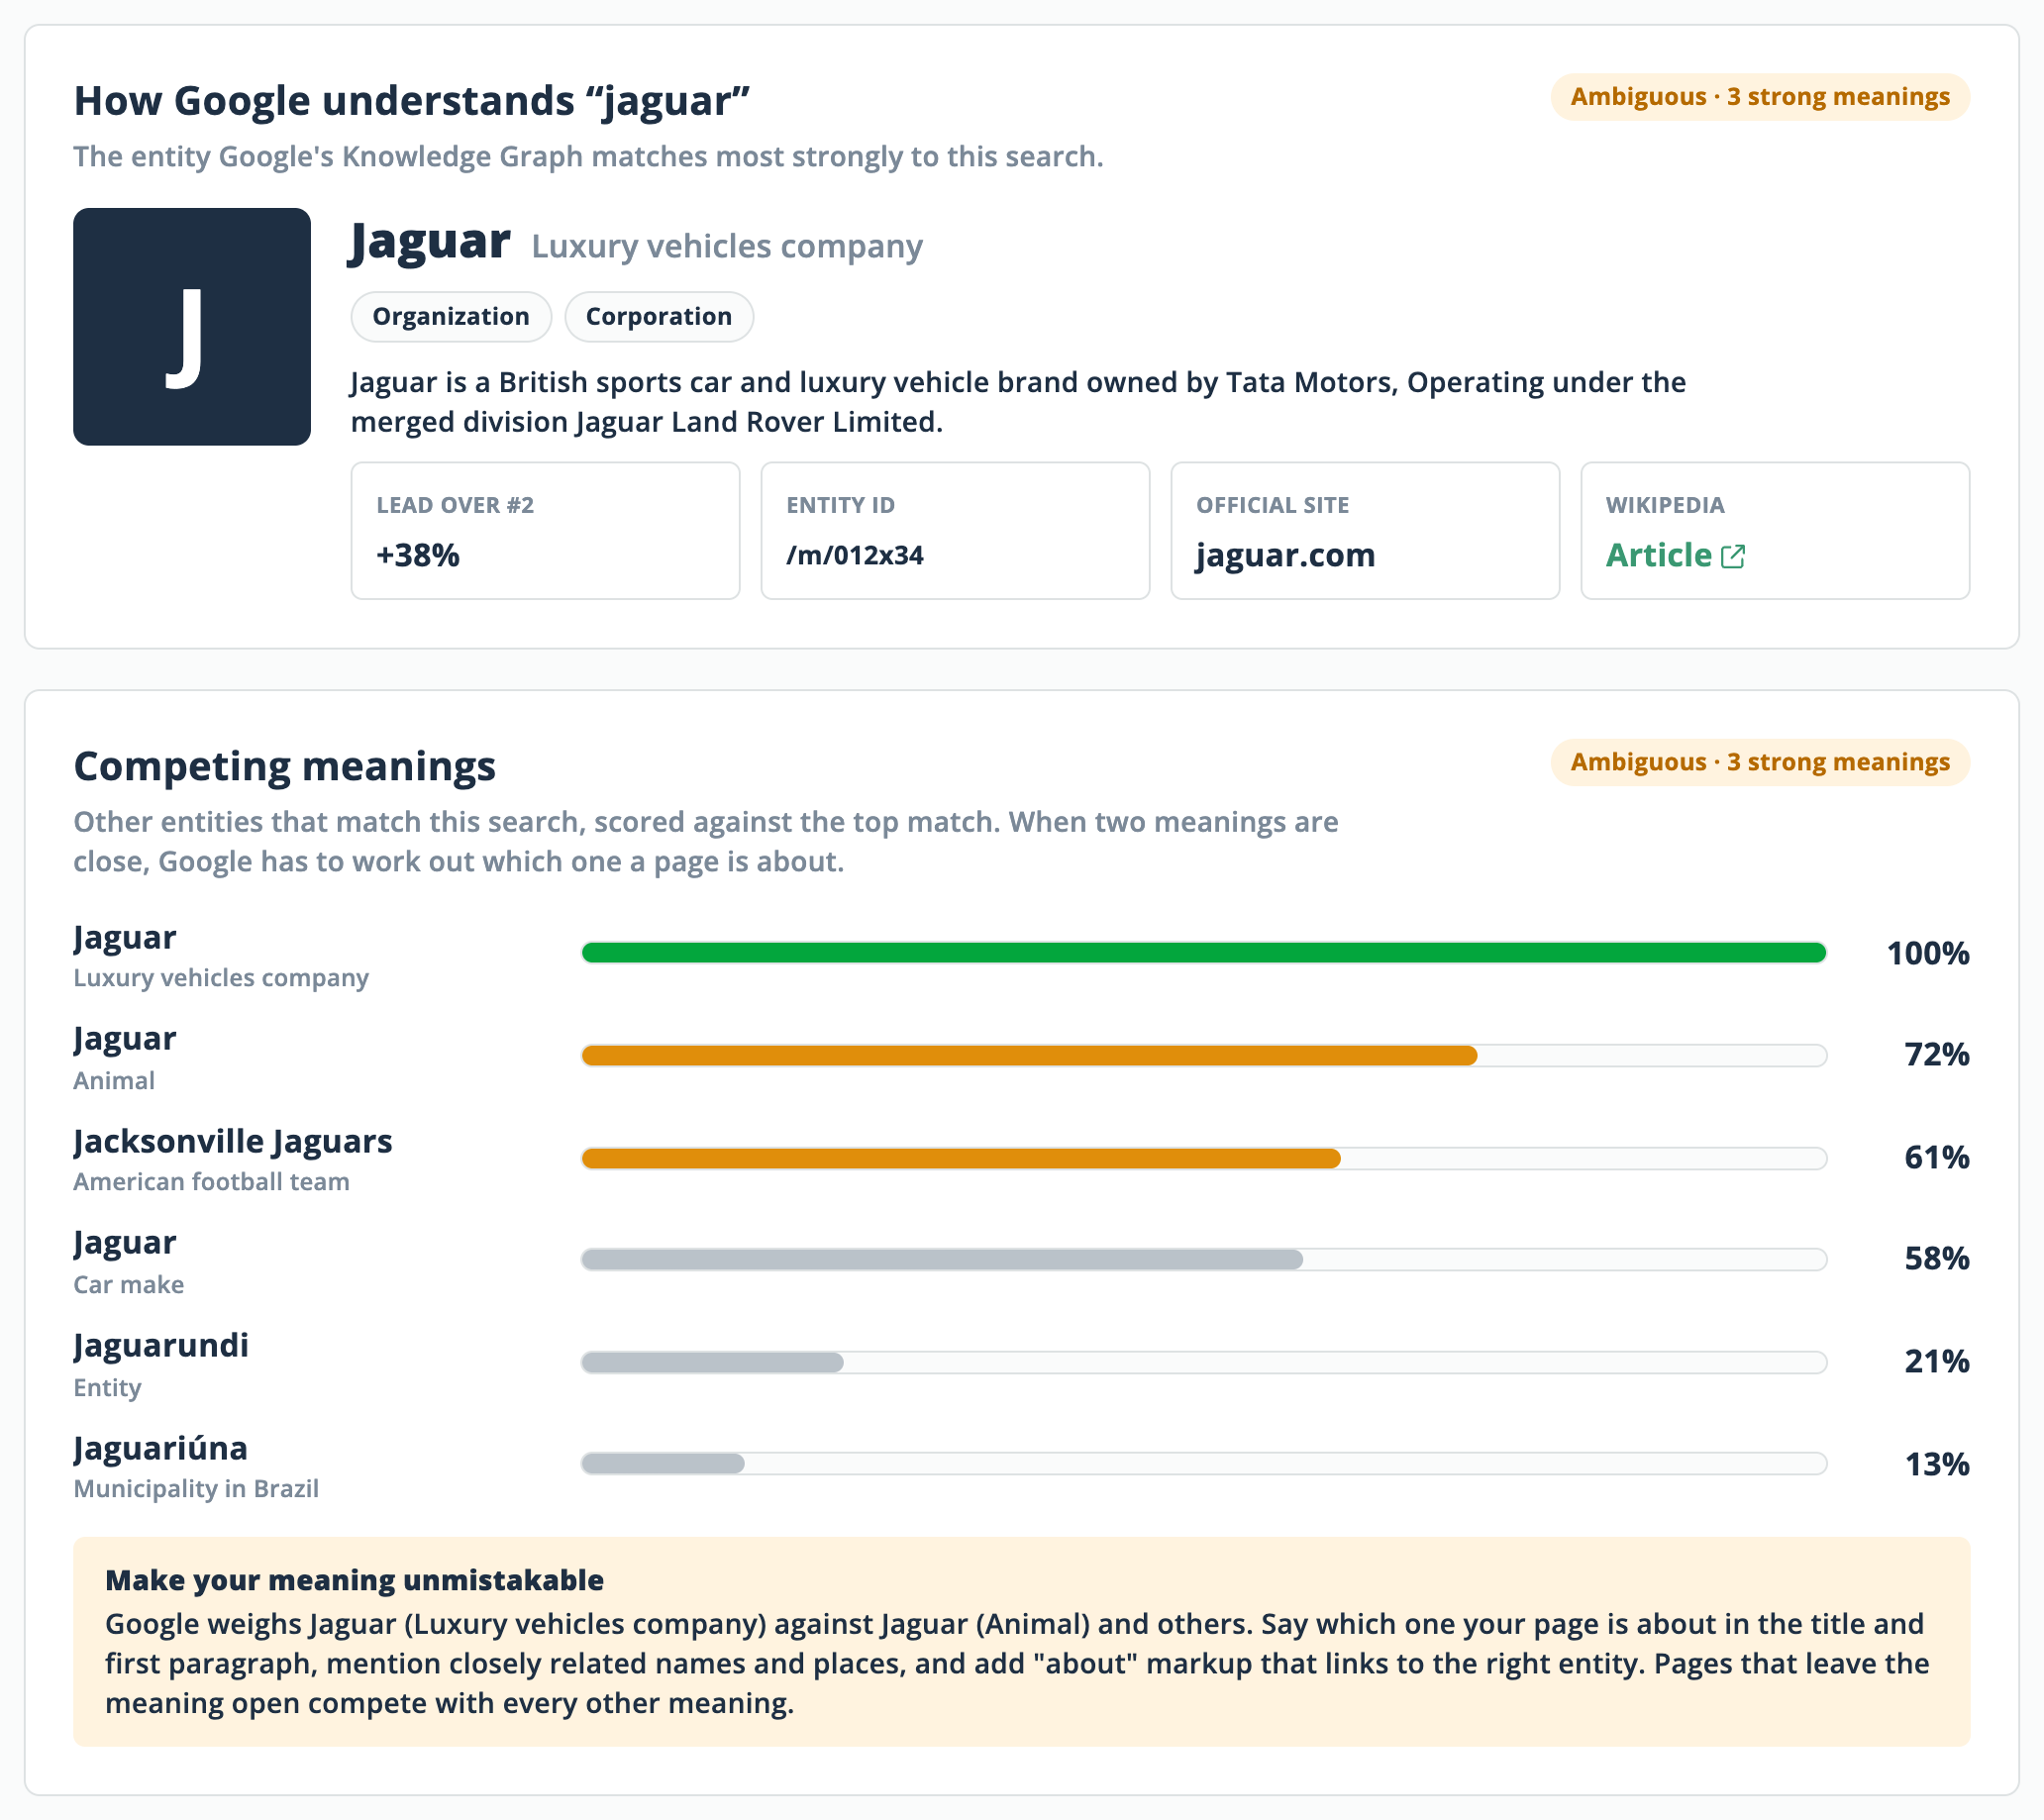The width and height of the screenshot is (2044, 1820).
Task: Click the Jaguar entity name in top card
Action: coord(430,242)
